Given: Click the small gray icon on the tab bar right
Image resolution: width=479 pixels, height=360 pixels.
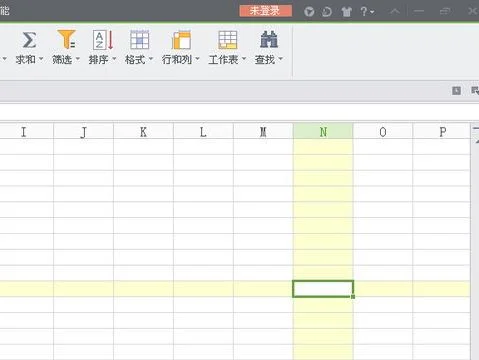Looking at the screenshot, I should tap(456, 90).
